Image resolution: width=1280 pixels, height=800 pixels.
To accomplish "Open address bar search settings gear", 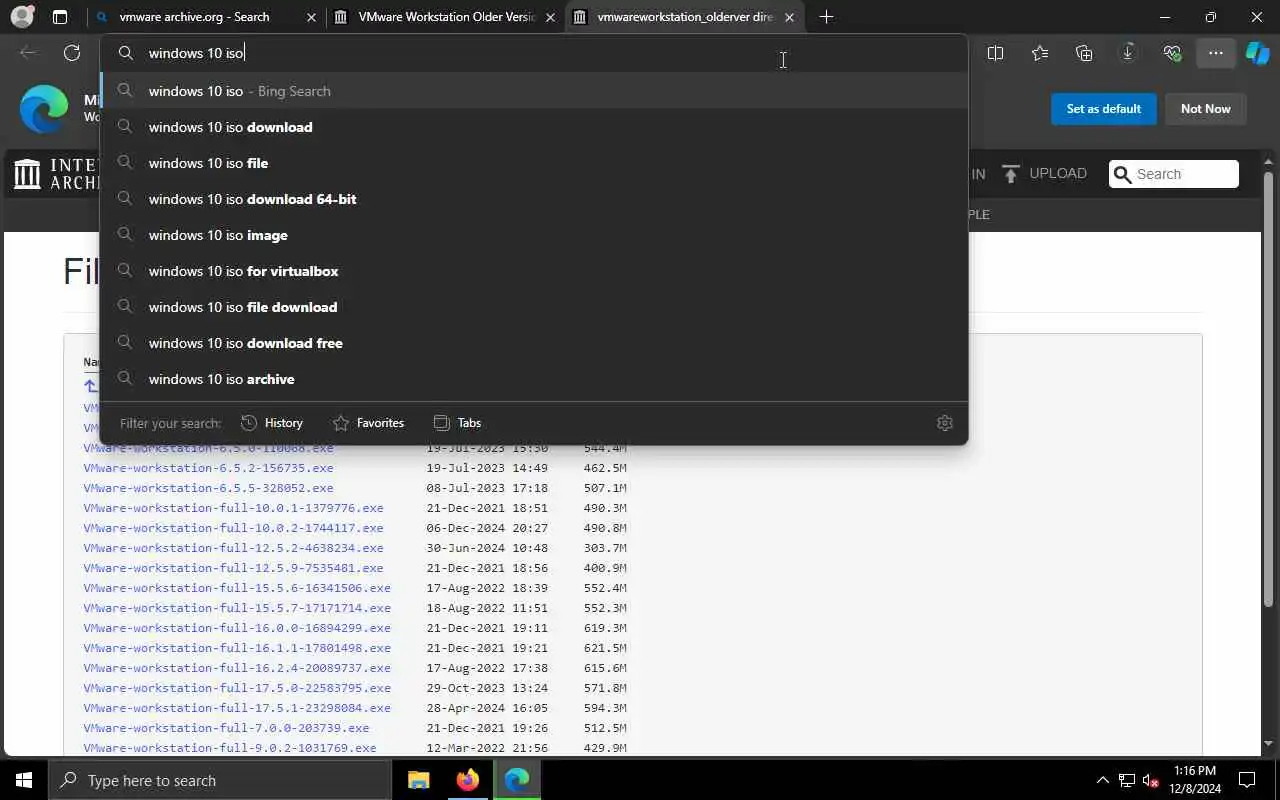I will tap(945, 423).
